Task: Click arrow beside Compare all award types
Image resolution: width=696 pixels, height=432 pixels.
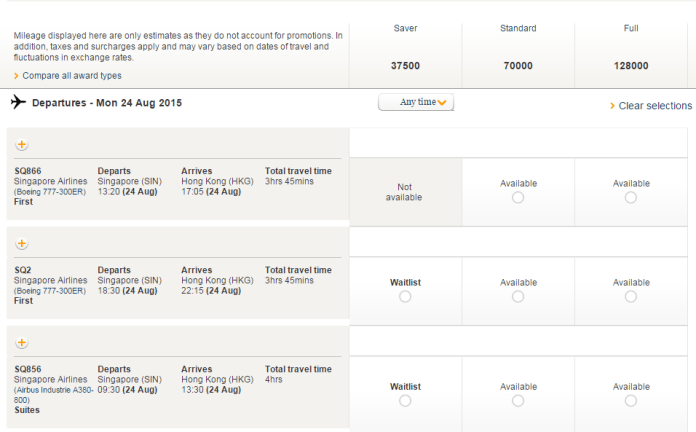Action: tap(16, 76)
